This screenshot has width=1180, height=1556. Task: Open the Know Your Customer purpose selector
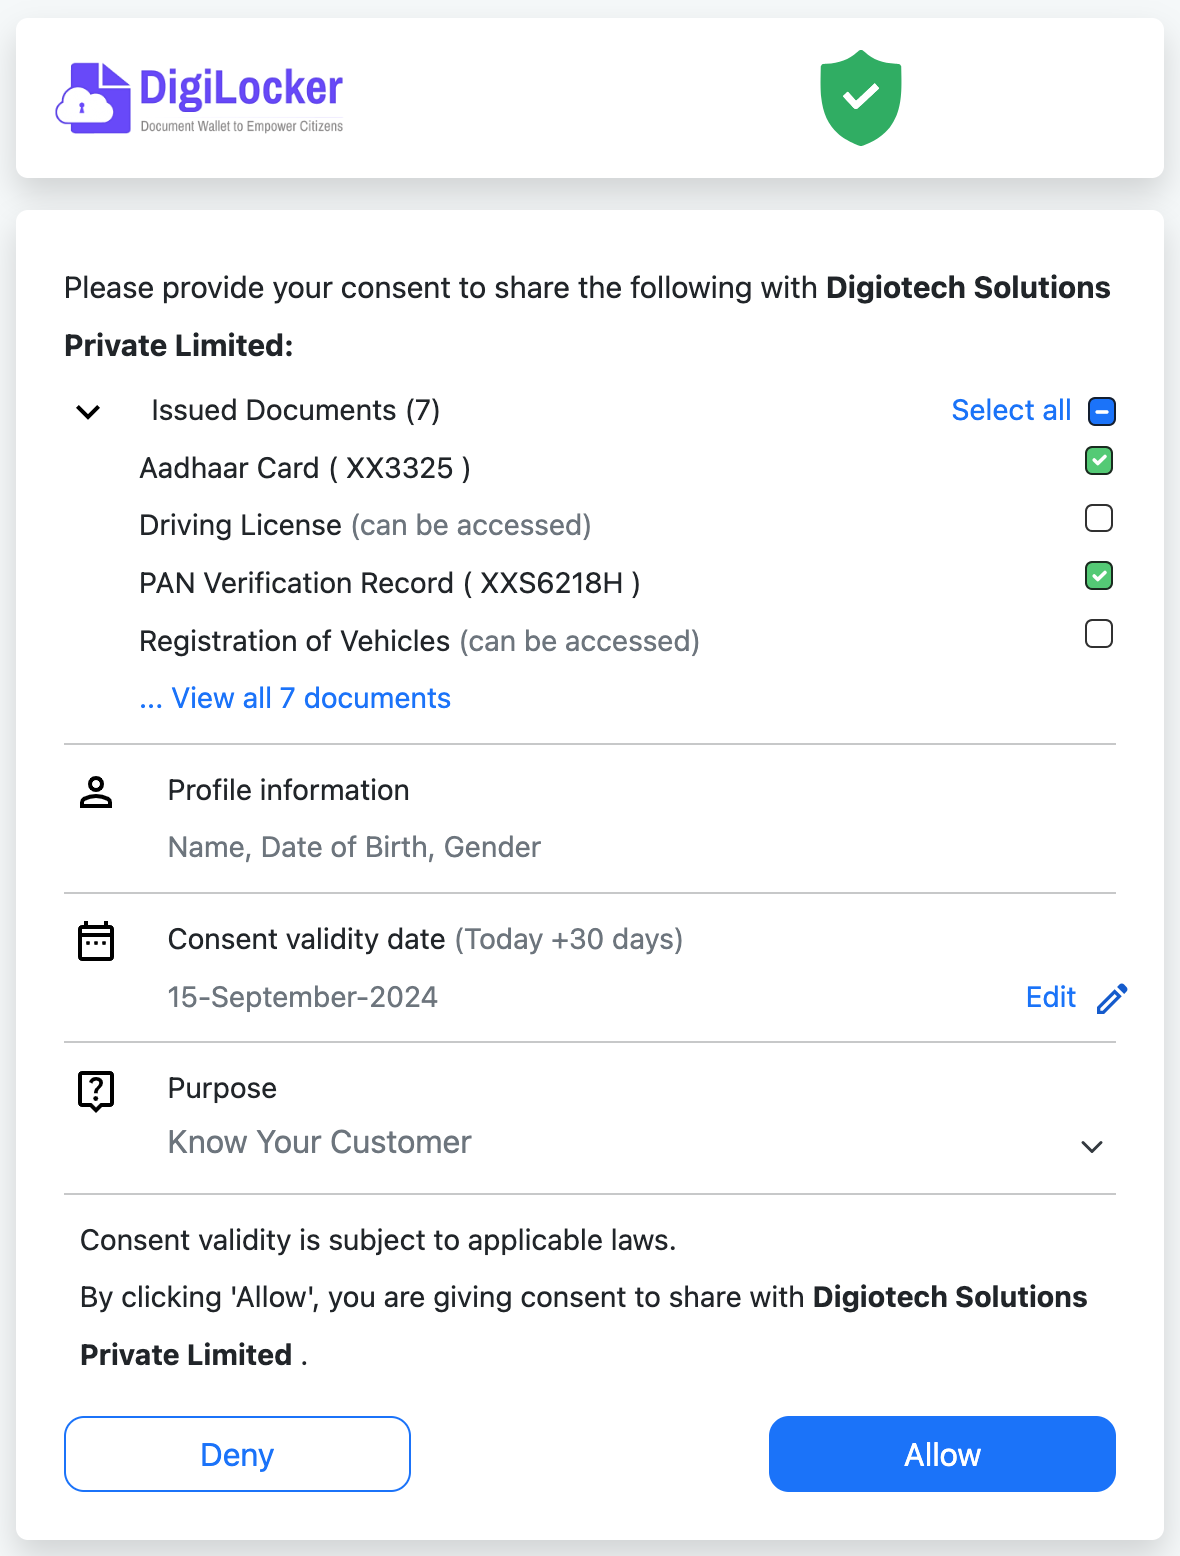click(320, 1142)
